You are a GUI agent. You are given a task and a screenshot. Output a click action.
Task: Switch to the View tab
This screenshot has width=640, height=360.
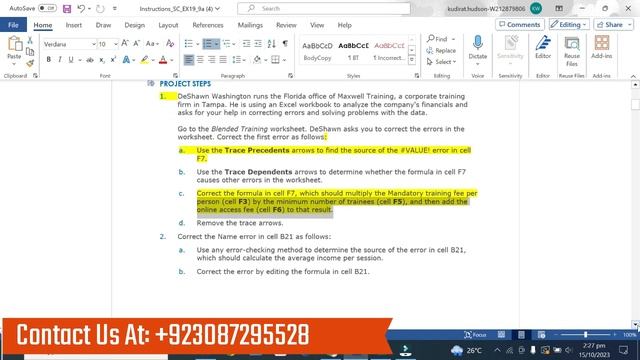pos(317,25)
